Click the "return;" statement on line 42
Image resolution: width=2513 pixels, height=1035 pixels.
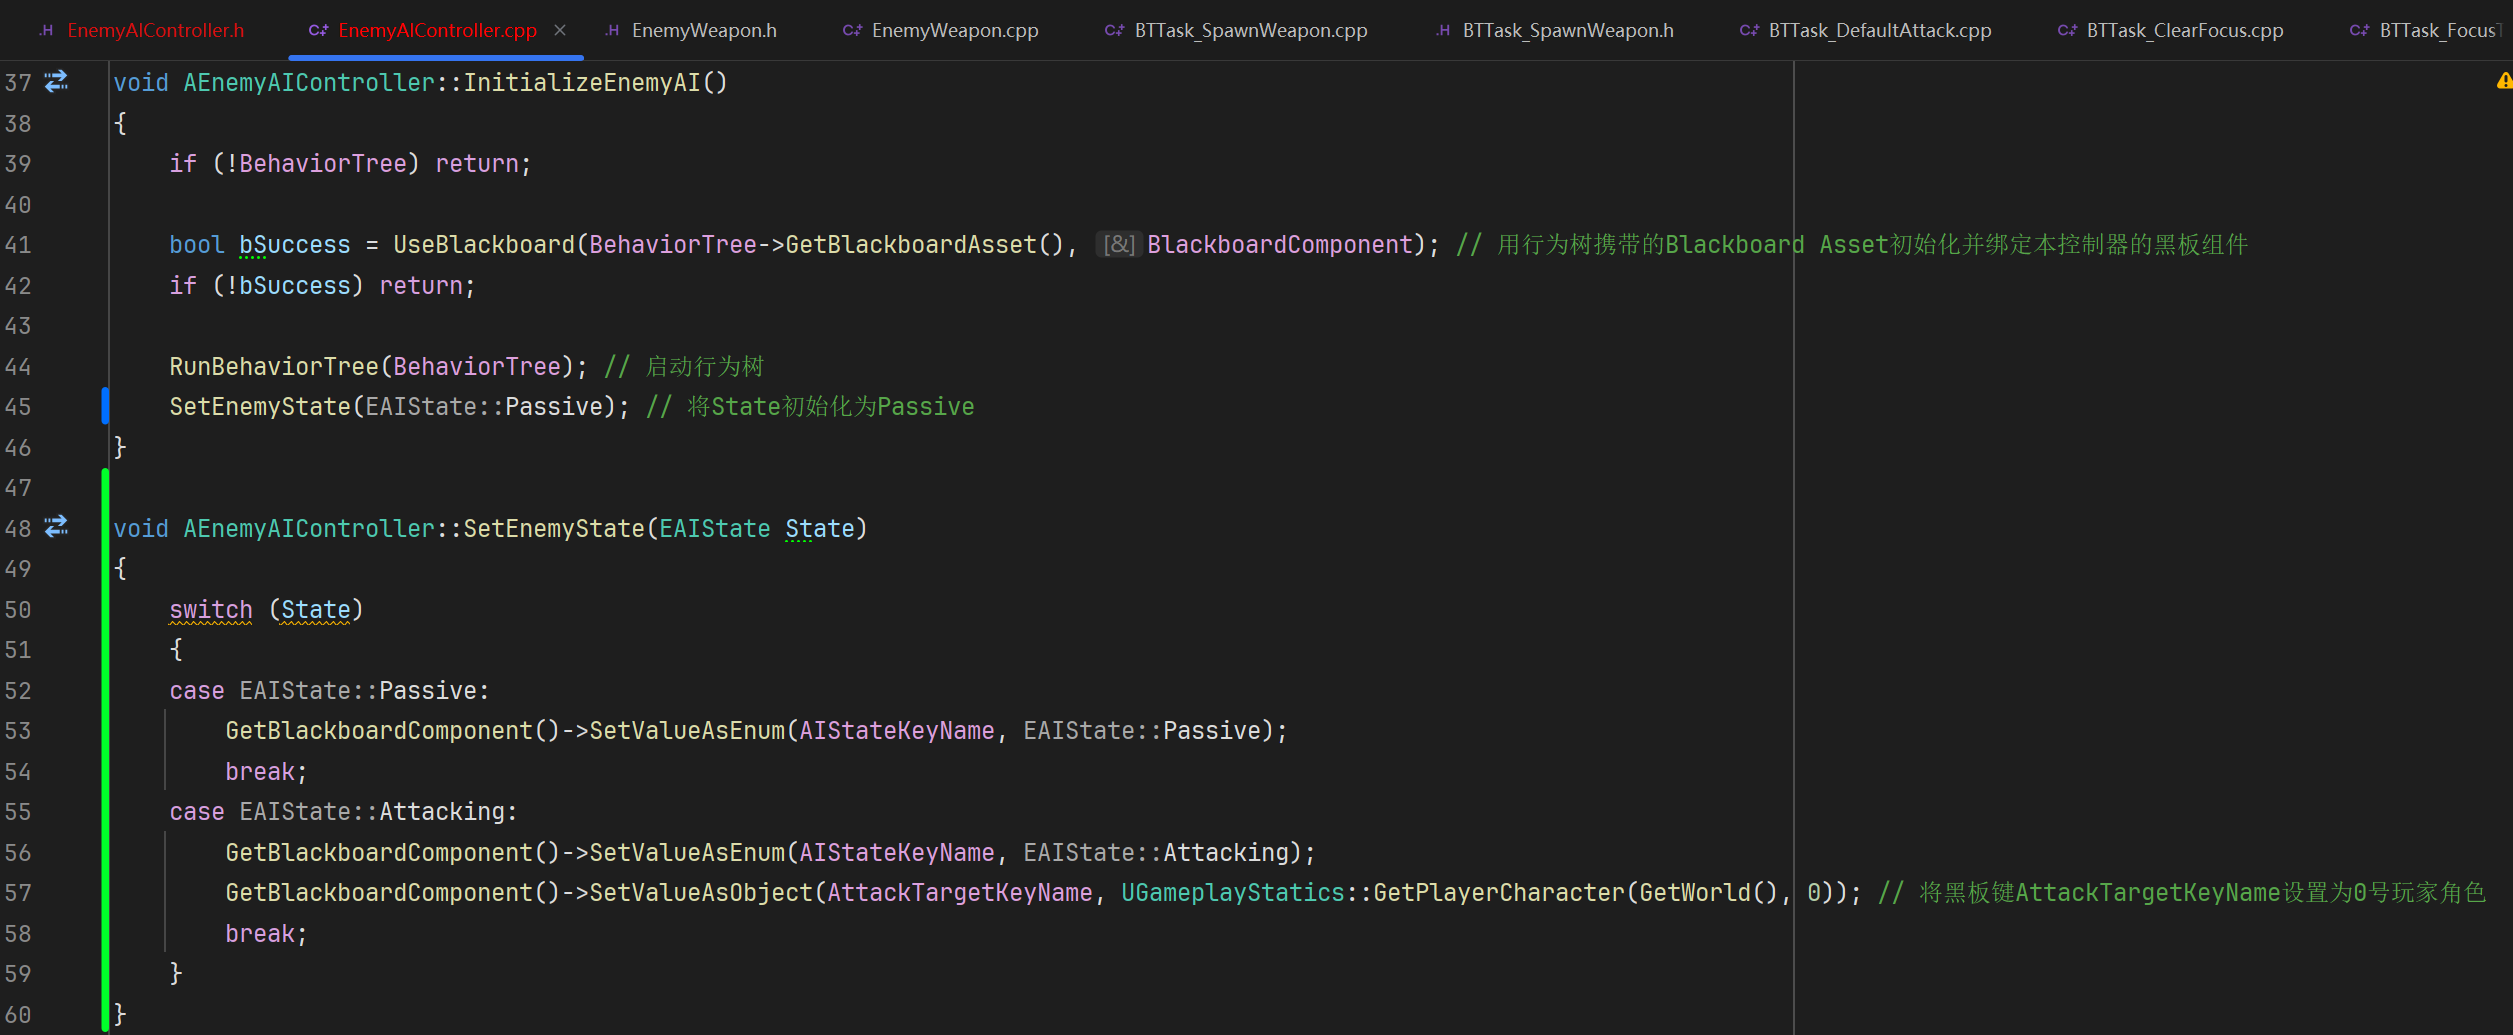pyautogui.click(x=427, y=286)
